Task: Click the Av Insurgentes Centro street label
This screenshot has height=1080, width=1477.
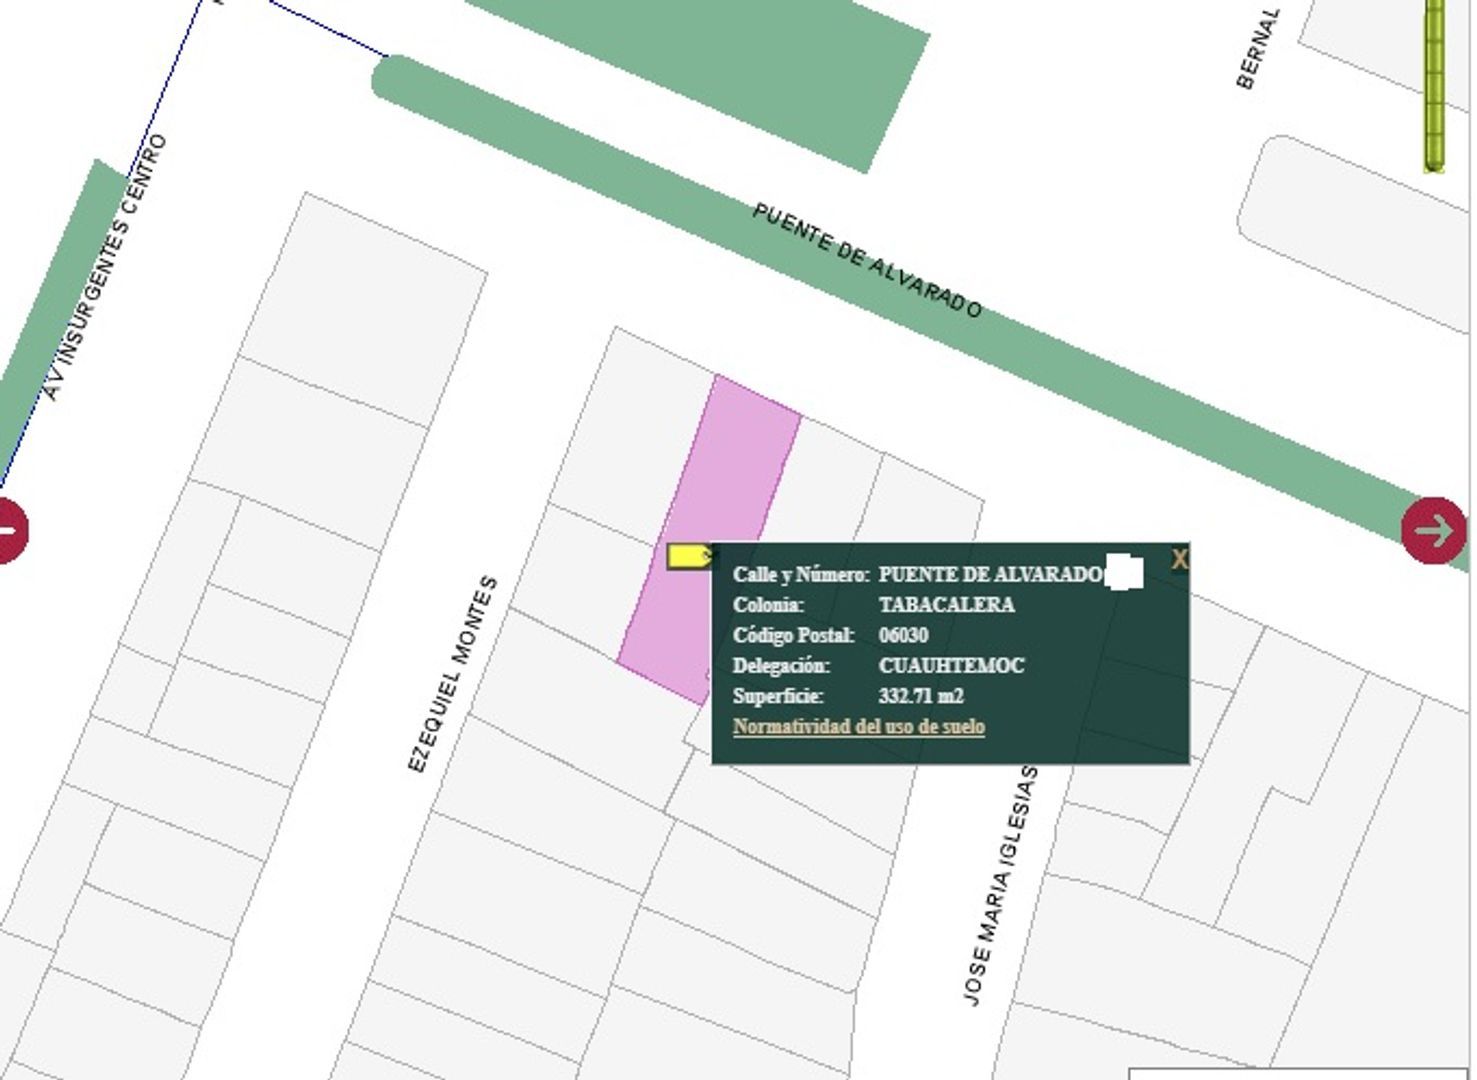Action: click(106, 267)
